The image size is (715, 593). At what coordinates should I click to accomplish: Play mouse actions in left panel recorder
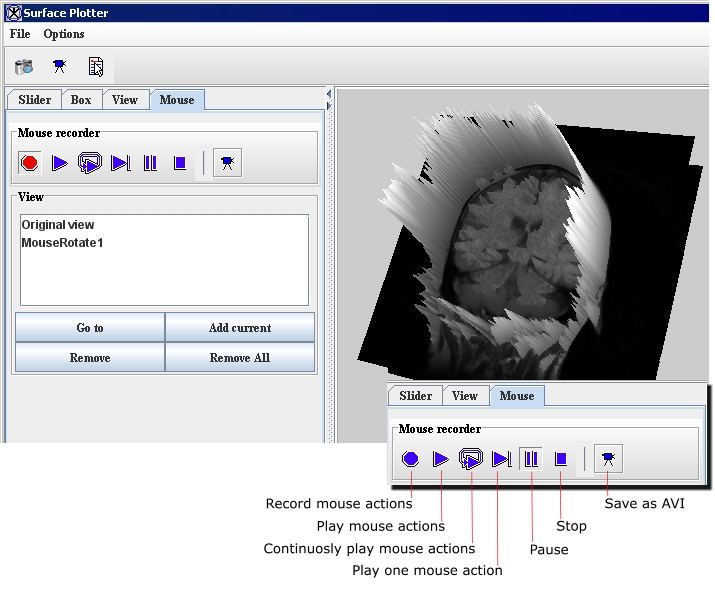tap(60, 163)
